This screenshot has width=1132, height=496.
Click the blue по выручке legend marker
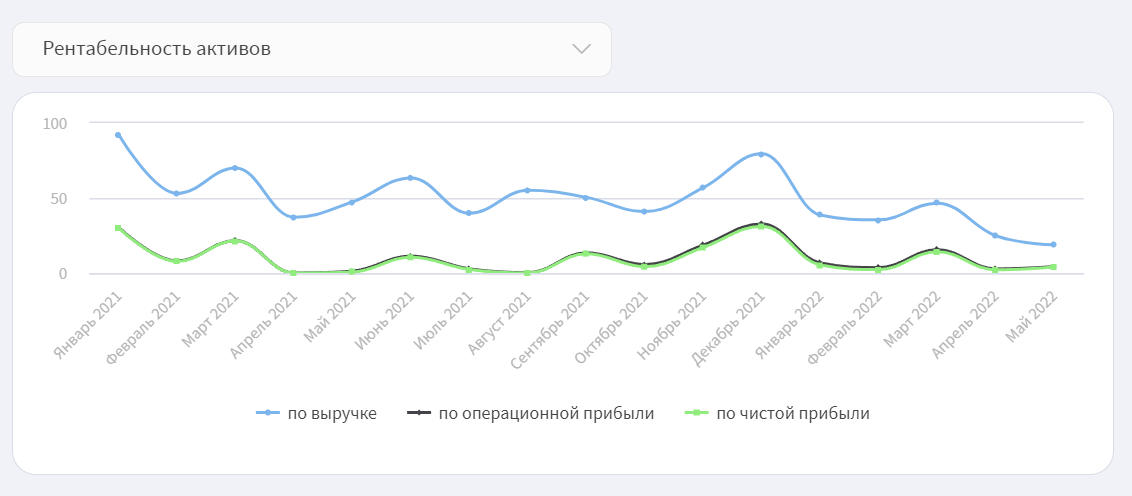pos(268,413)
